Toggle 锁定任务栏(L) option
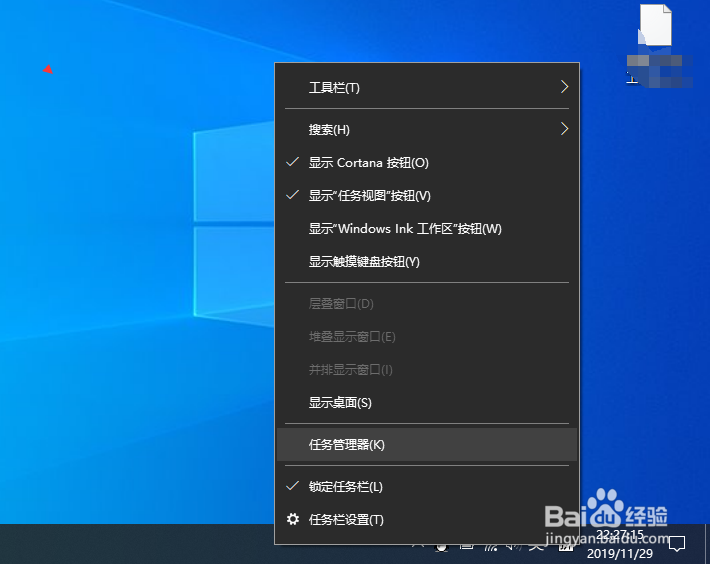The image size is (710, 564). [x=427, y=487]
